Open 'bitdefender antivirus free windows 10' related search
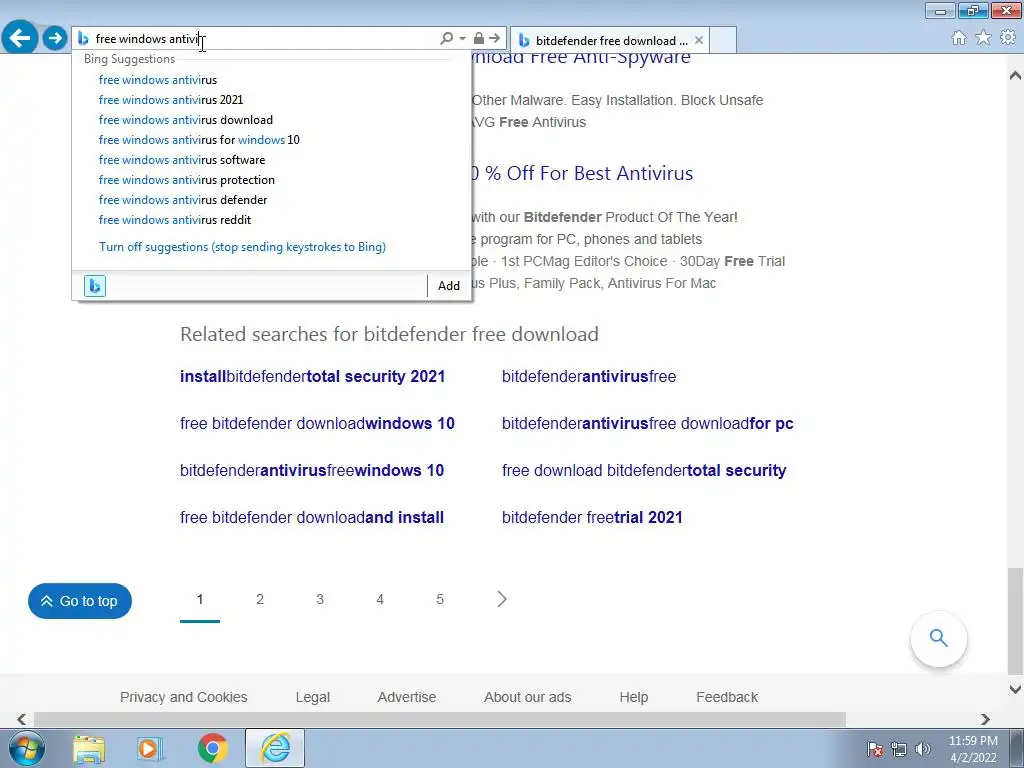This screenshot has width=1024, height=768. [312, 470]
